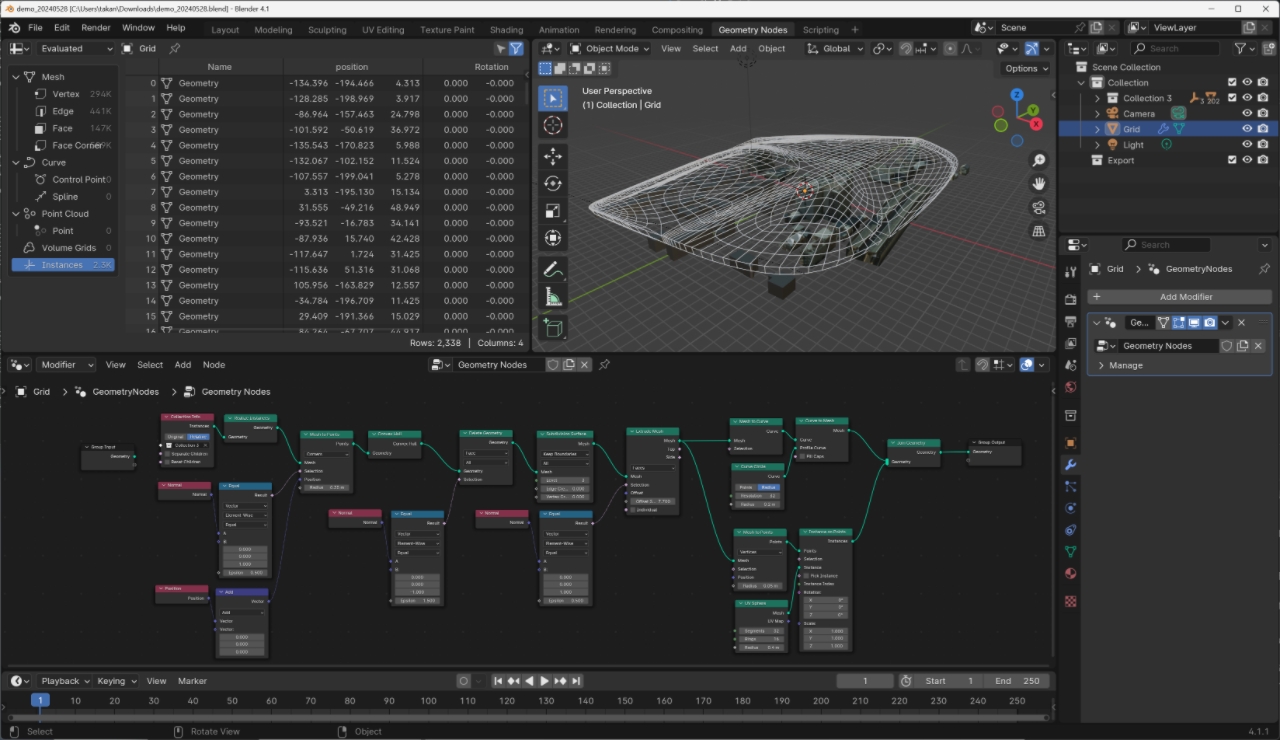
Task: Uncheck the Collection exclude checkbox
Action: 1233,83
